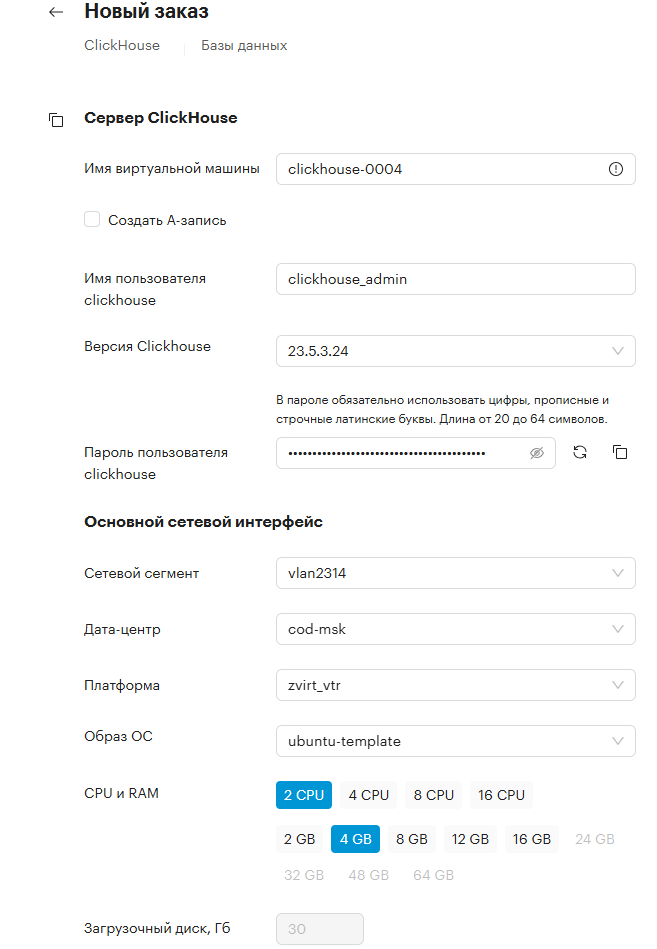657x949 pixels.
Task: Select 16 GB of RAM
Action: coord(532,839)
